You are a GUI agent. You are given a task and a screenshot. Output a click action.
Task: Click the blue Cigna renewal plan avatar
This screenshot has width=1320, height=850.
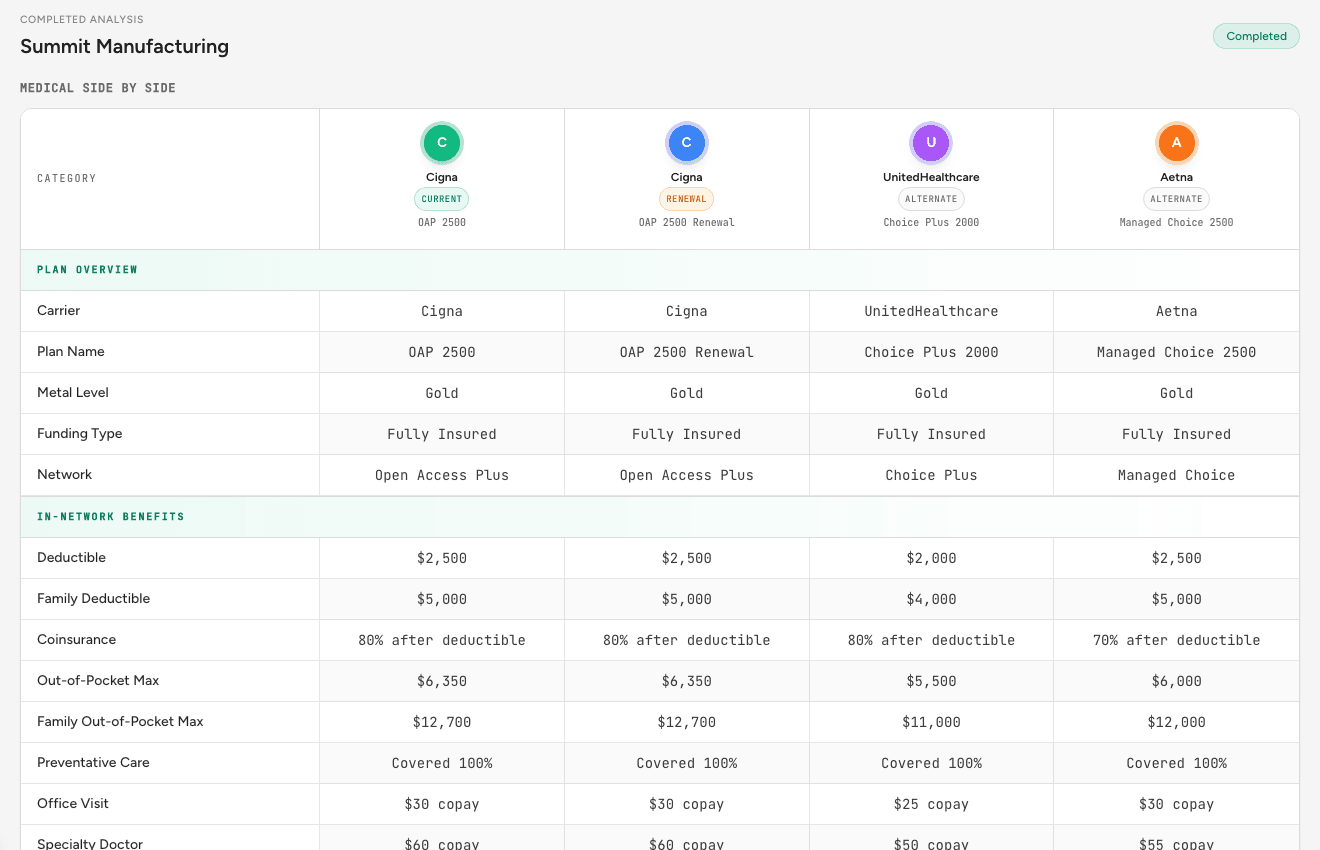pos(686,143)
